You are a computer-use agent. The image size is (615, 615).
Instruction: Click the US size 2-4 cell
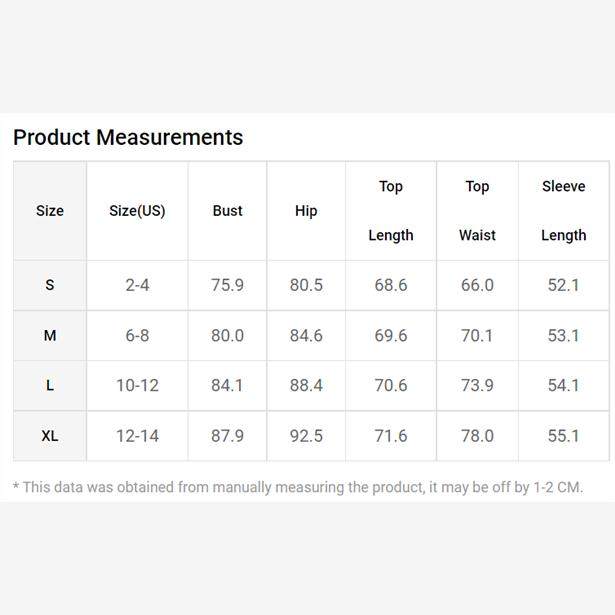[x=137, y=285]
